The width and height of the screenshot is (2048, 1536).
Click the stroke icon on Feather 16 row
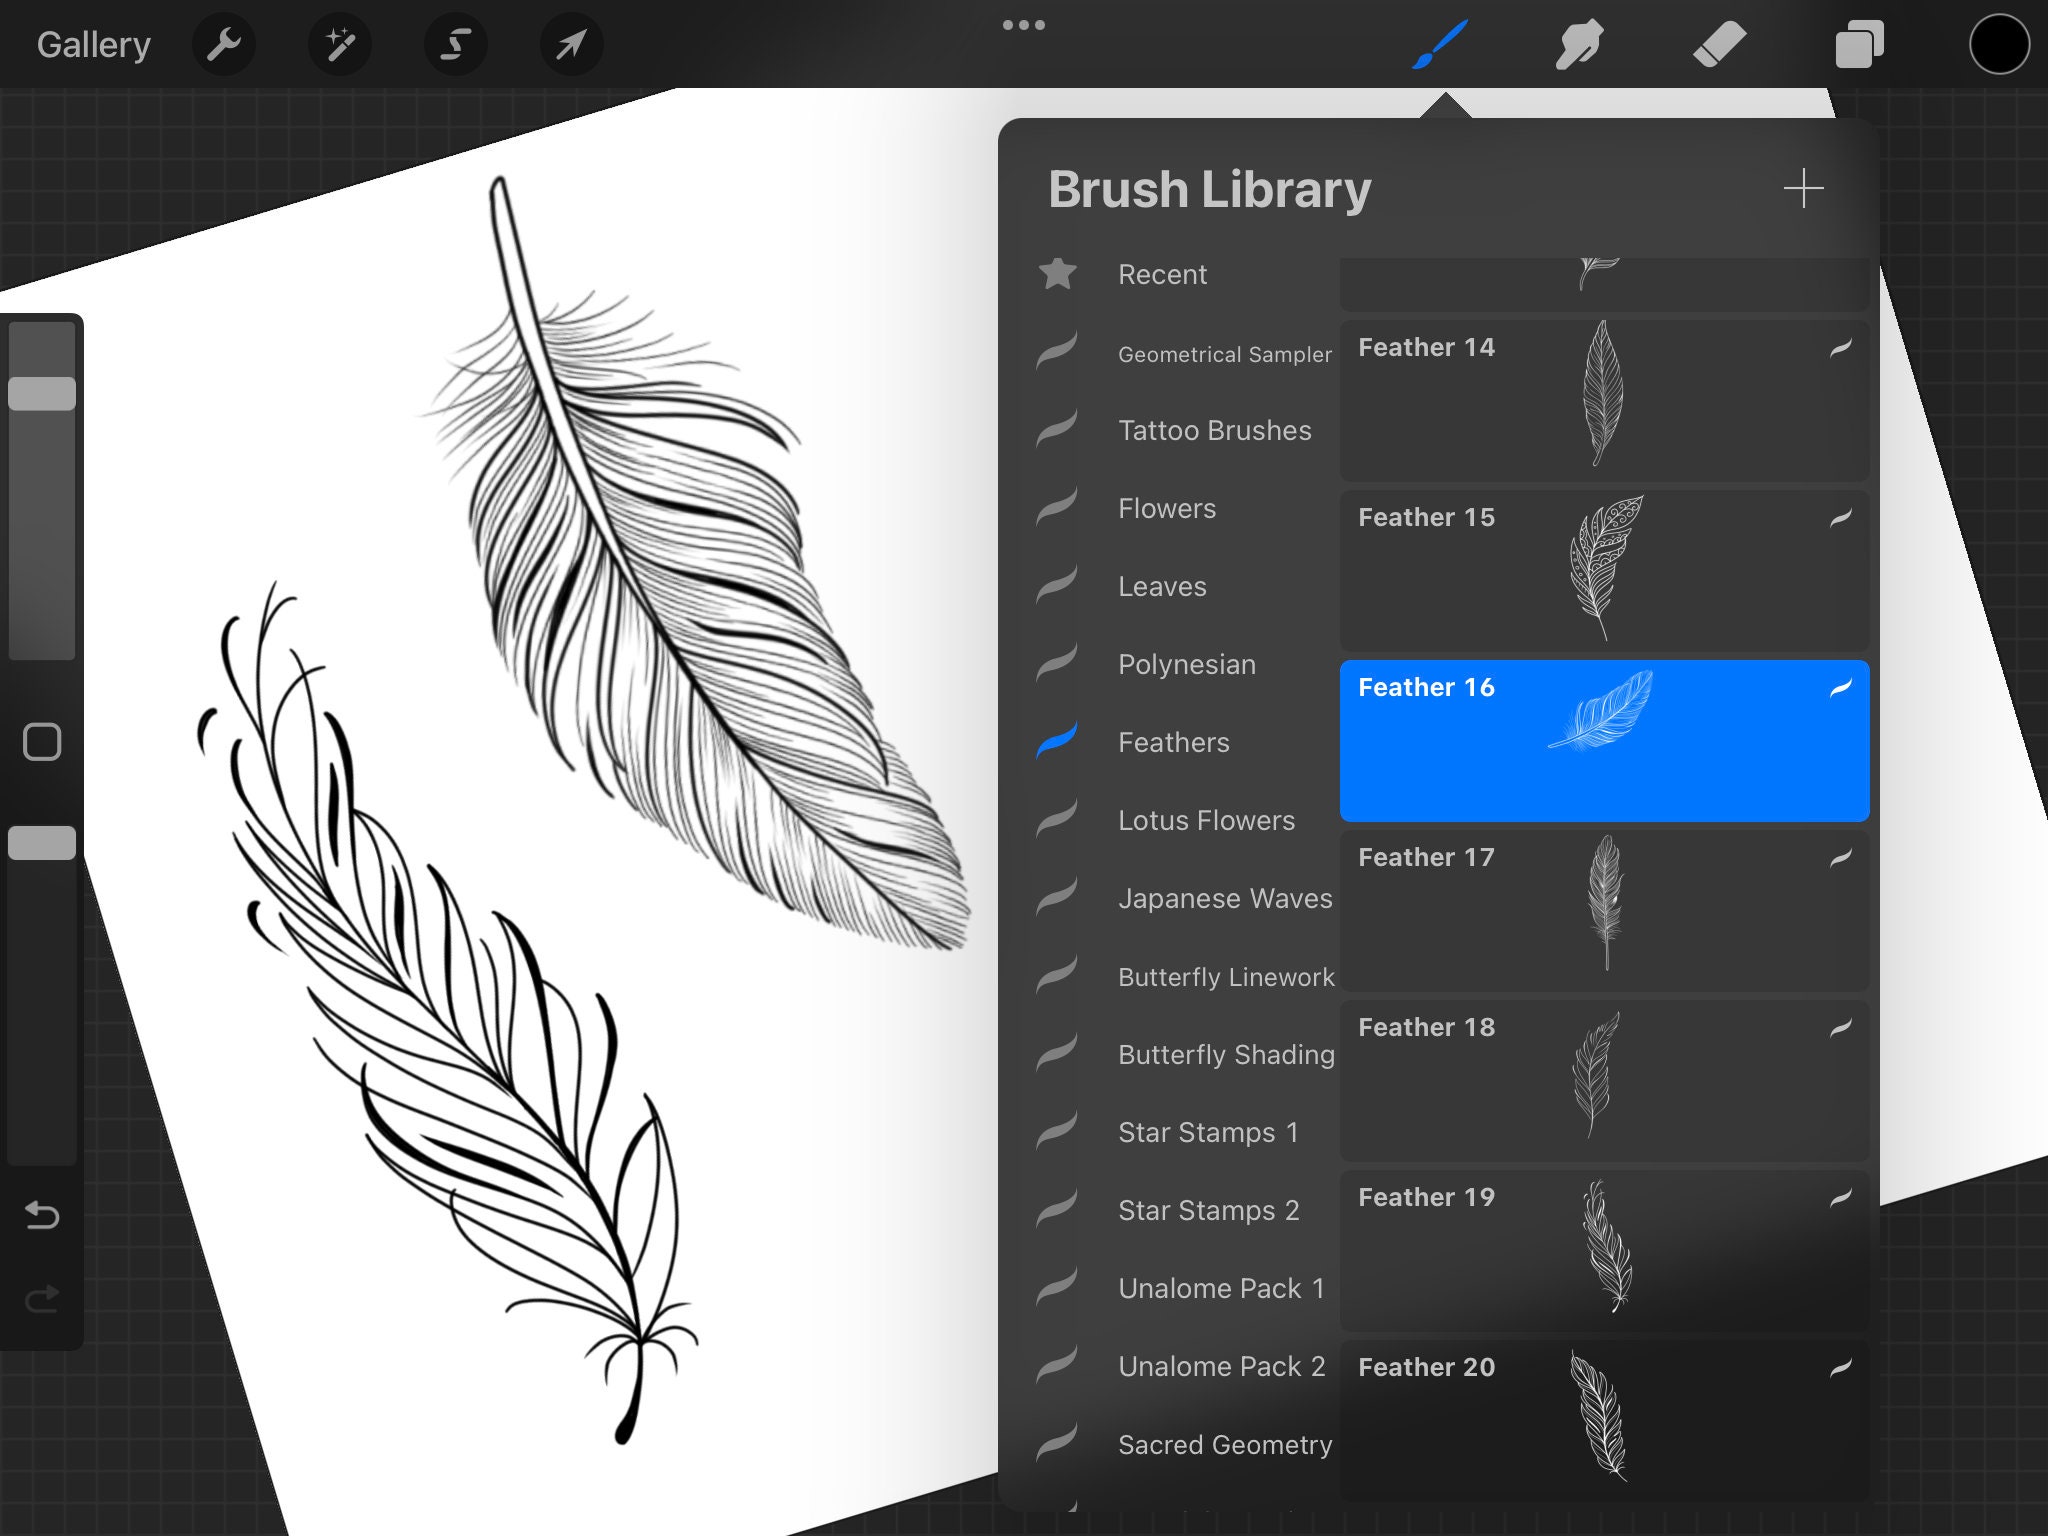tap(1841, 688)
